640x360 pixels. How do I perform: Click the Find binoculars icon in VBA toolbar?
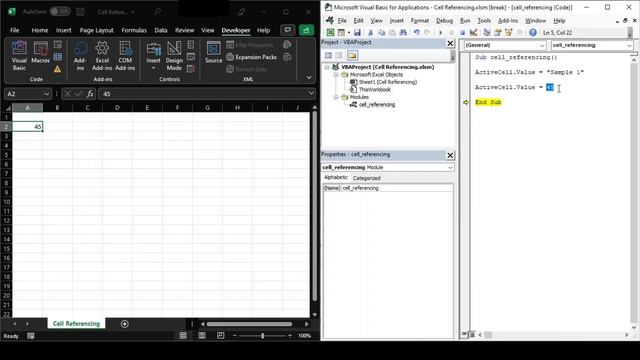403,32
